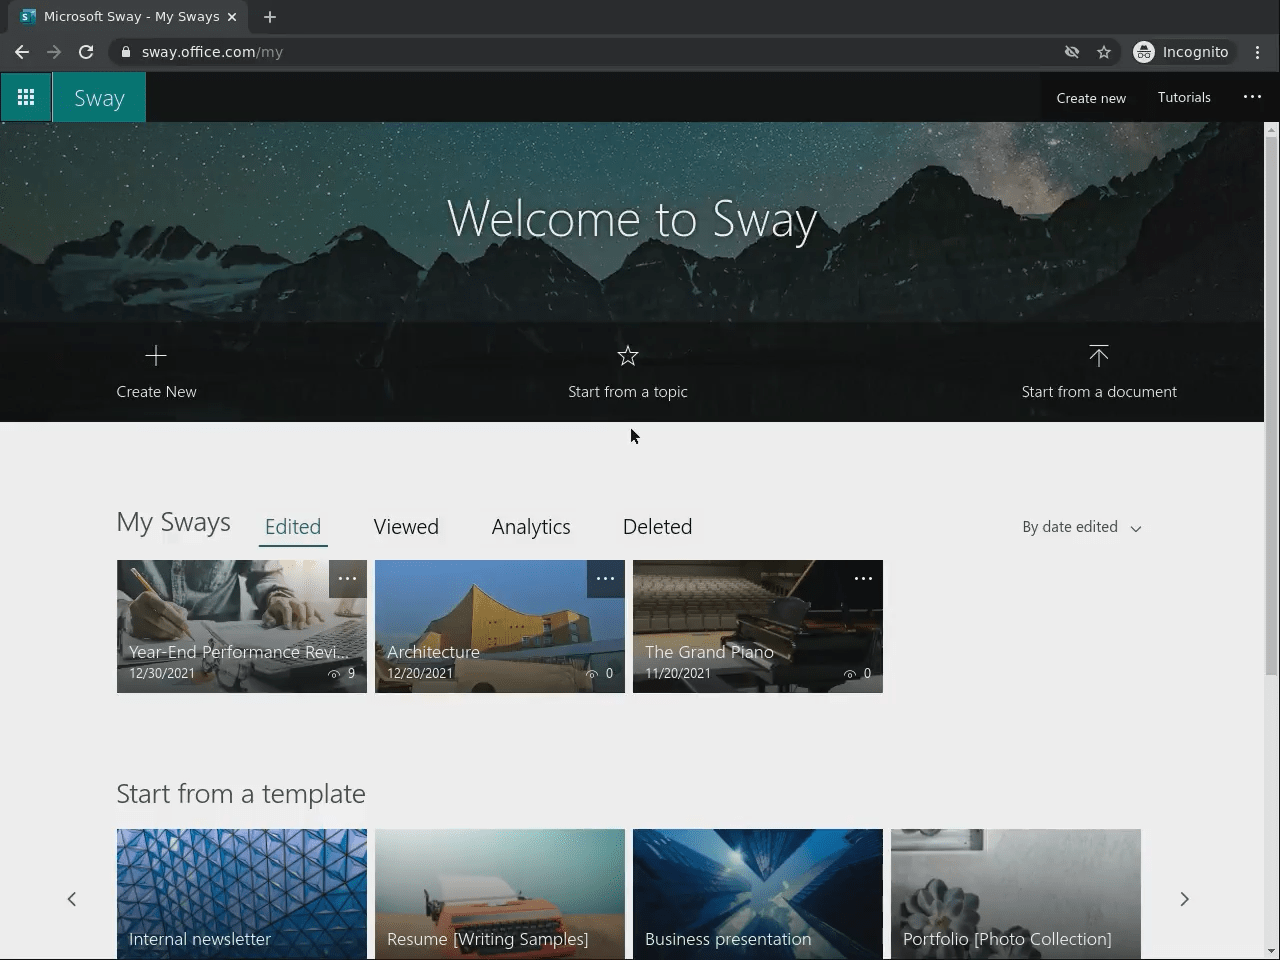The height and width of the screenshot is (960, 1280).
Task: Open the Office app launcher grid
Action: pos(26,97)
